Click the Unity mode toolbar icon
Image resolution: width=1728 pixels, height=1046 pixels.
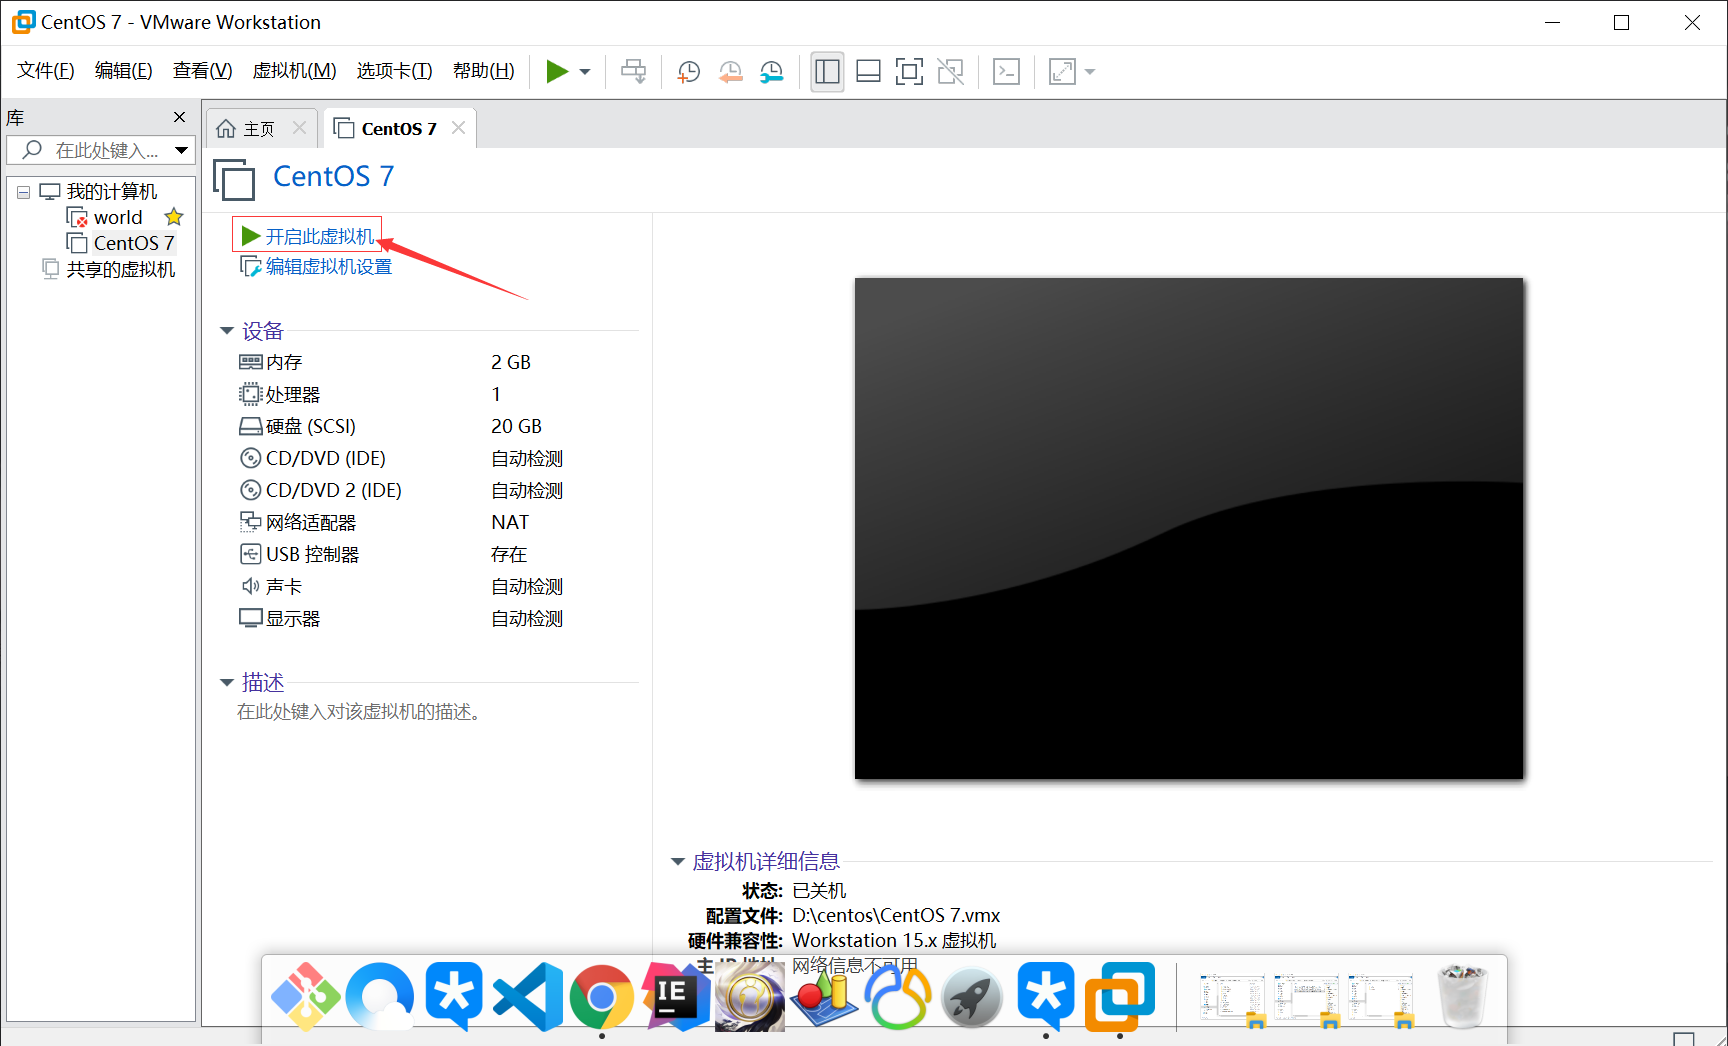(x=950, y=71)
